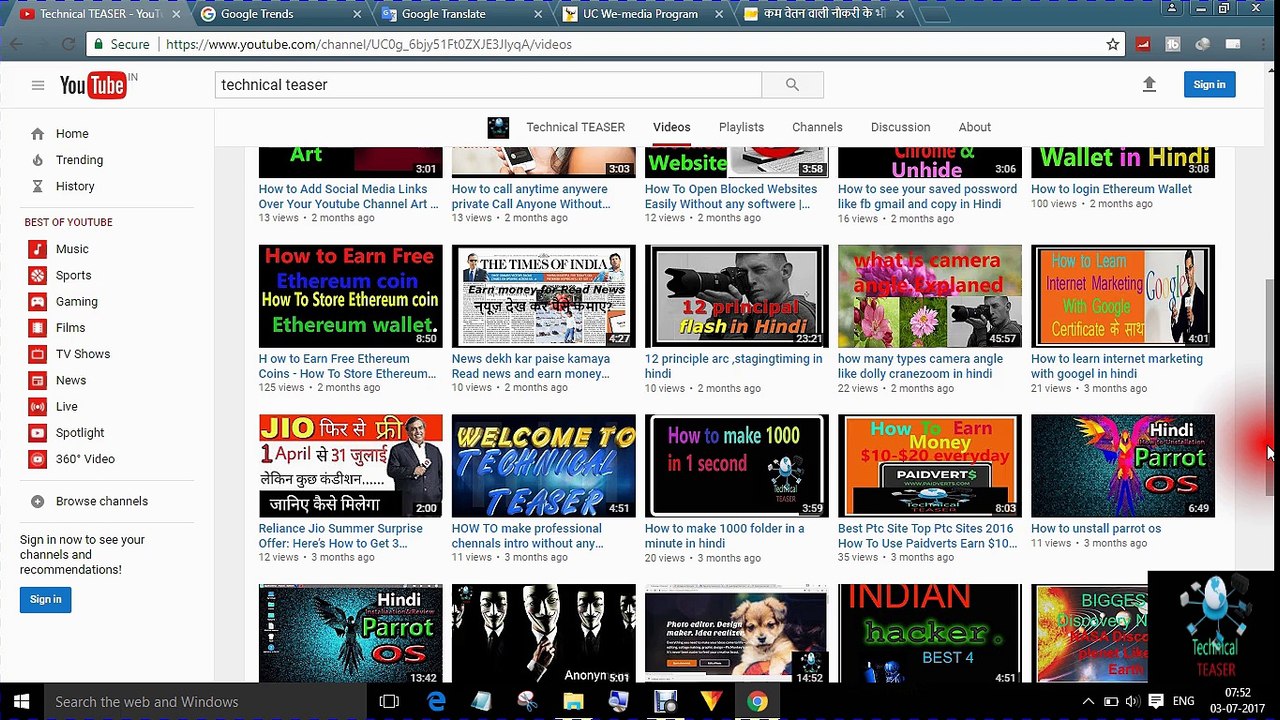Screen dimensions: 1280x720
Task: Switch to the Google Translate tab
Action: [460, 14]
